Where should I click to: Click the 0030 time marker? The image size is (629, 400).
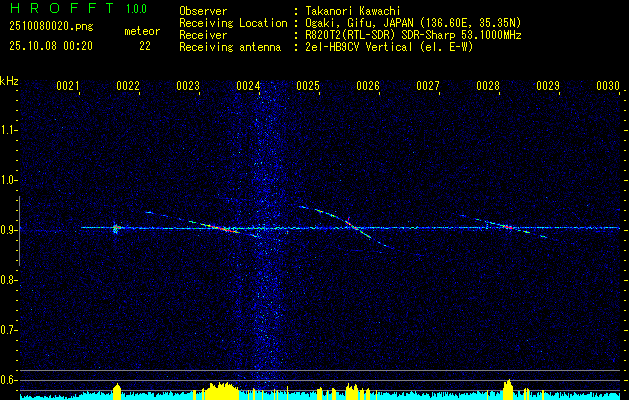tap(608, 86)
